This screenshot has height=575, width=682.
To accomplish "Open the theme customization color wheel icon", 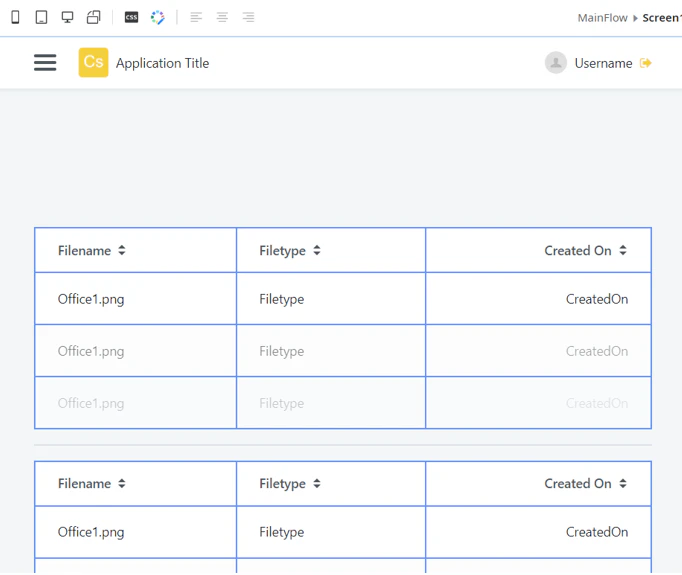I will [x=157, y=17].
